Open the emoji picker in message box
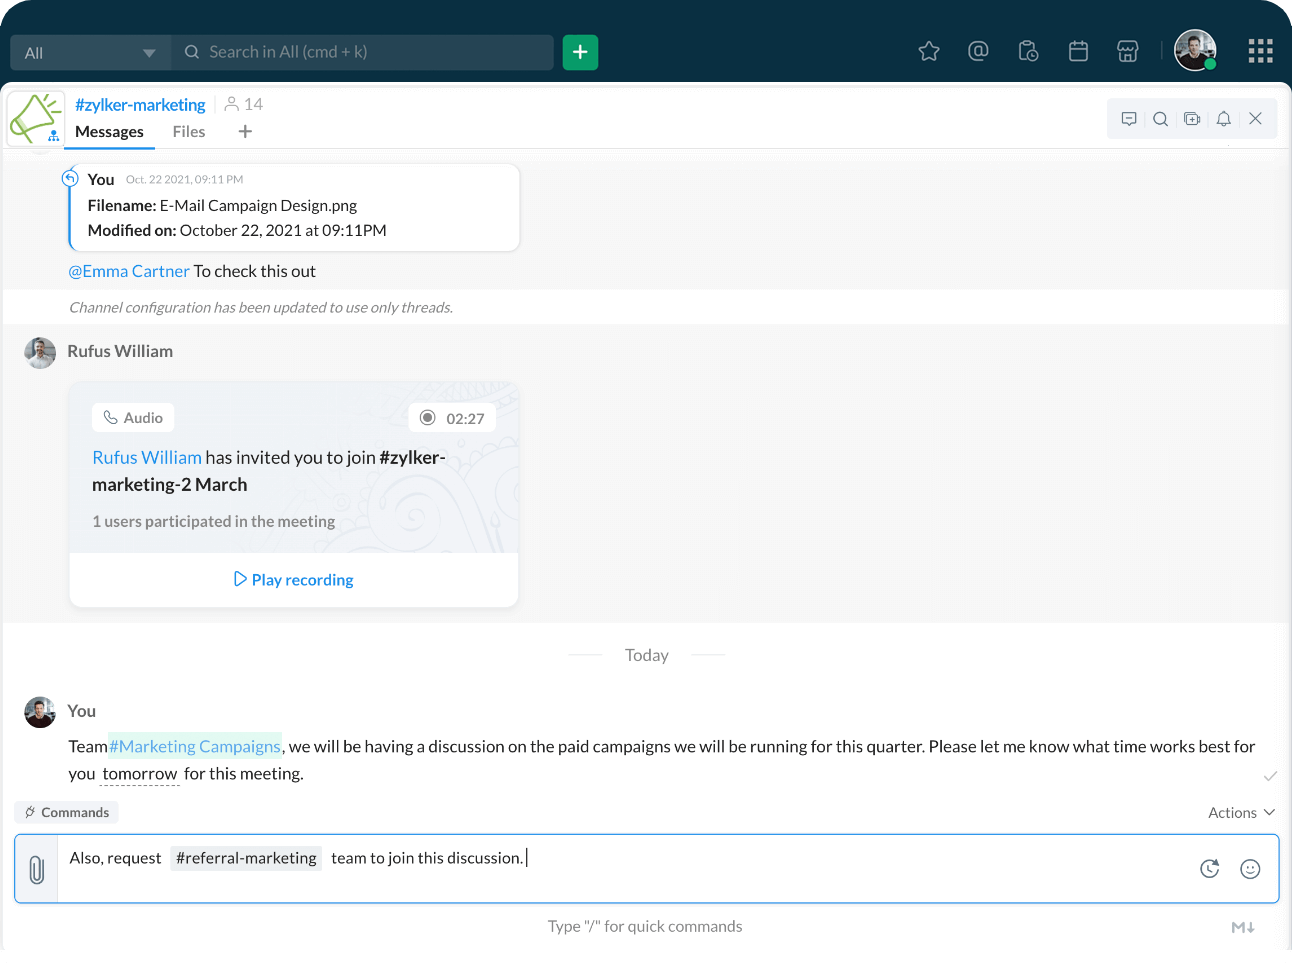This screenshot has width=1292, height=966. (x=1250, y=869)
